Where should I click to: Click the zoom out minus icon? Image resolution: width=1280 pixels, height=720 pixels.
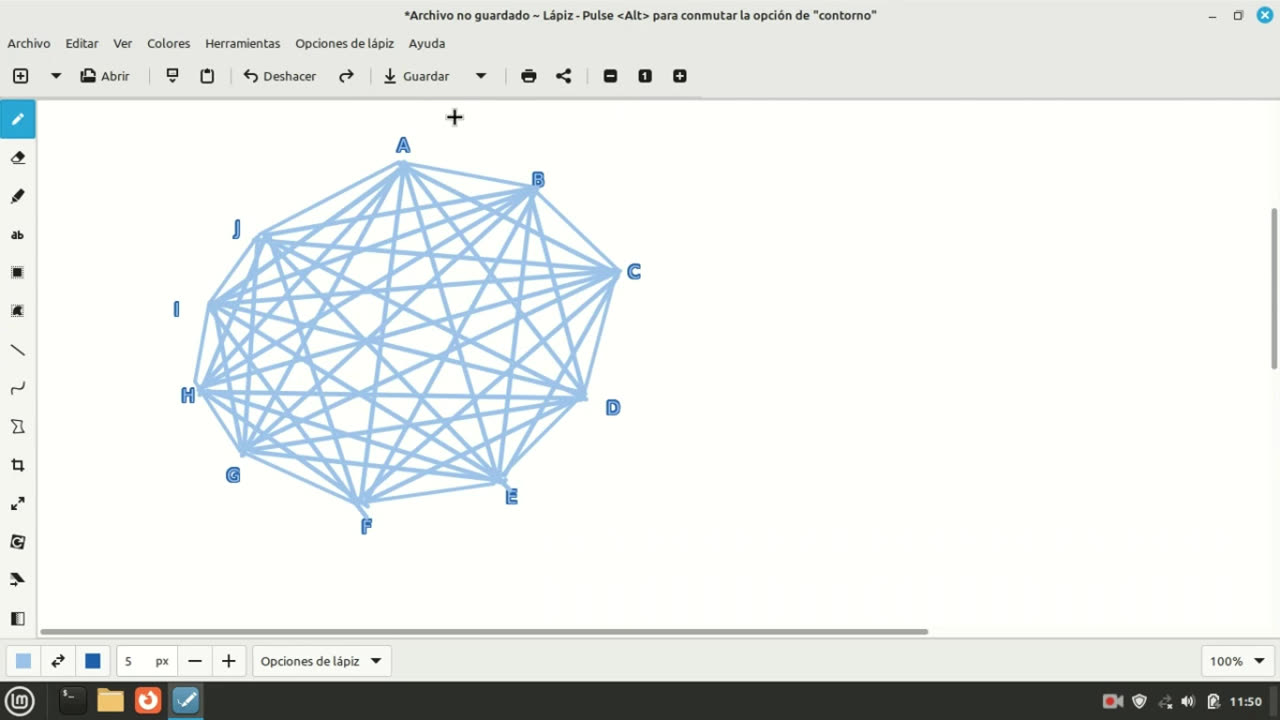pos(610,76)
